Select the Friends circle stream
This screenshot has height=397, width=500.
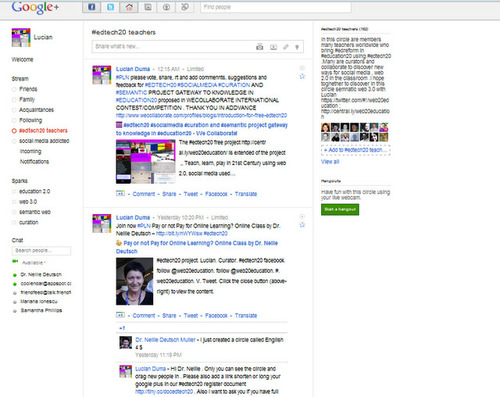28,89
